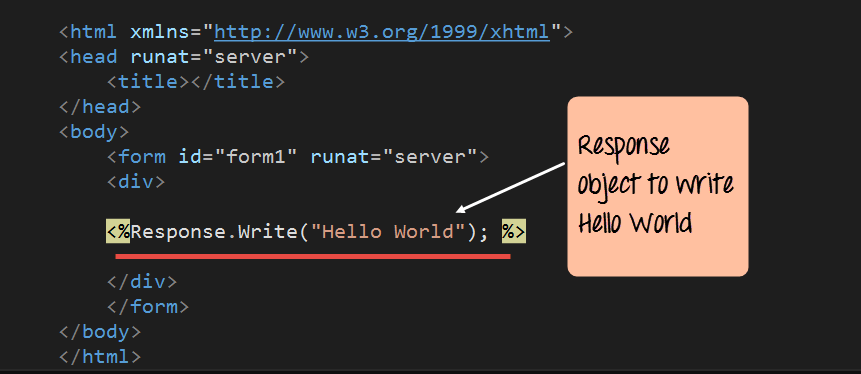Click the "Hello World" string literal
This screenshot has width=861, height=374.
coord(388,232)
